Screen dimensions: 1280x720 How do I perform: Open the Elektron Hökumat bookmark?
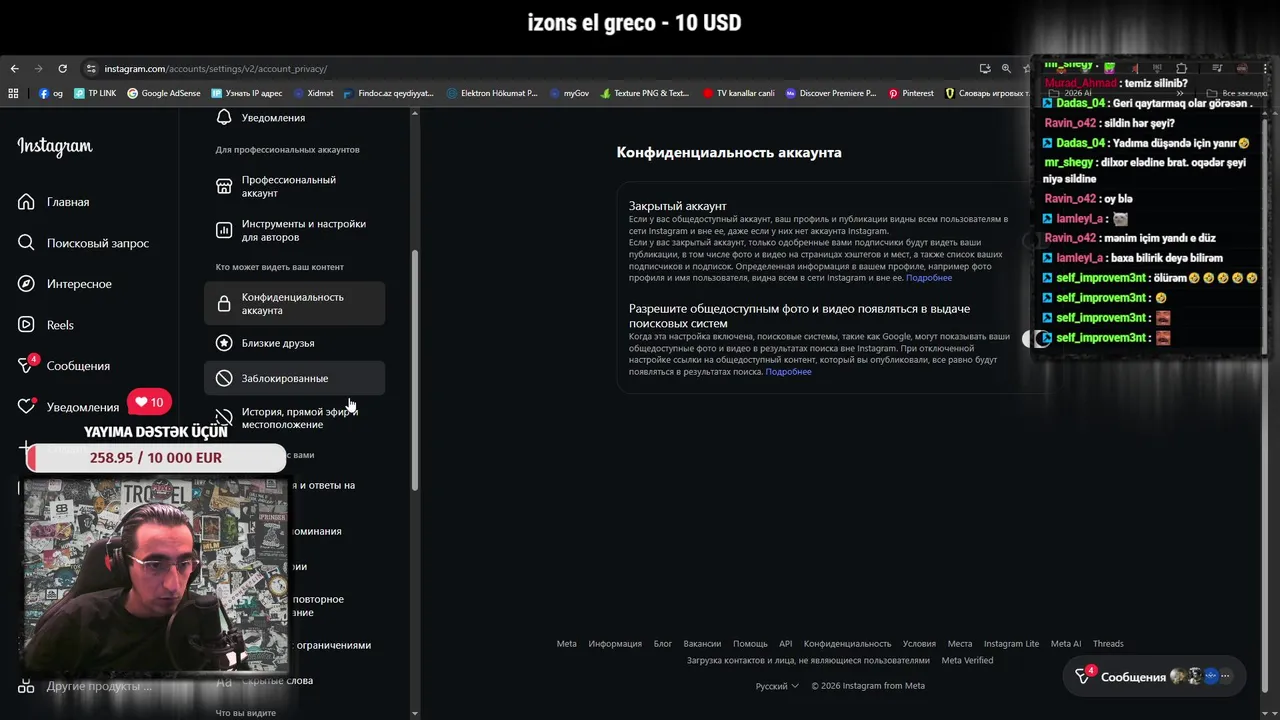(492, 93)
